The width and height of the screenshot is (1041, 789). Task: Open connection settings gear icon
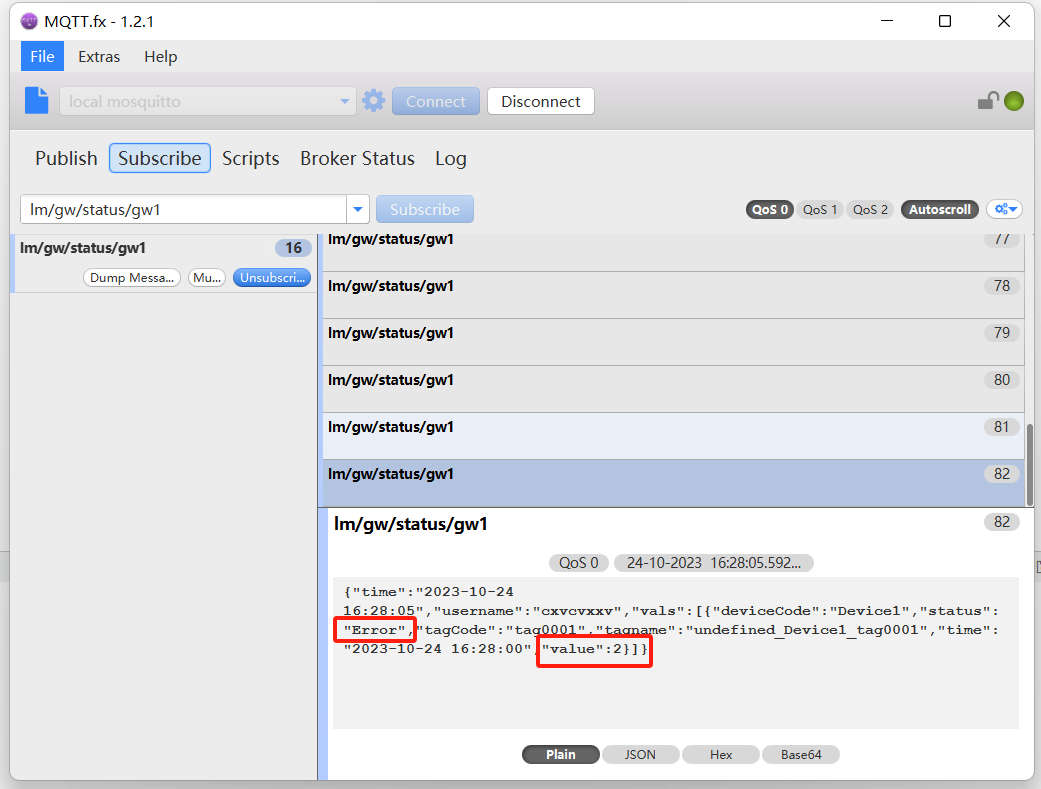click(x=374, y=101)
